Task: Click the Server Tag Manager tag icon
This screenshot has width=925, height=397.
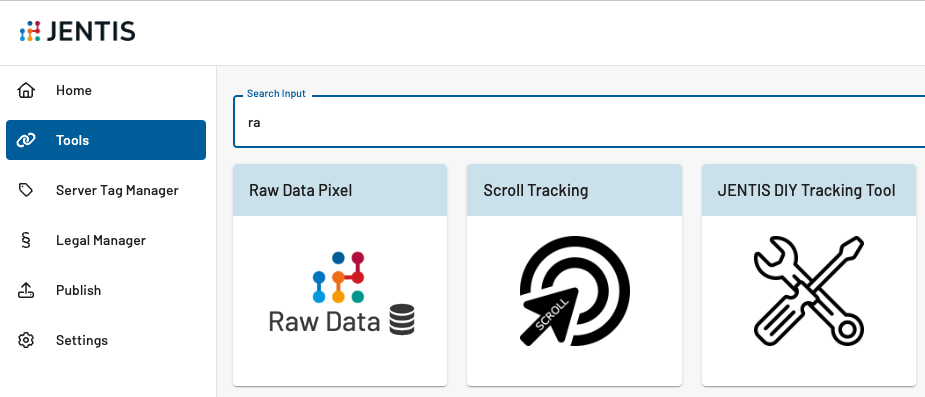Action: [x=26, y=190]
